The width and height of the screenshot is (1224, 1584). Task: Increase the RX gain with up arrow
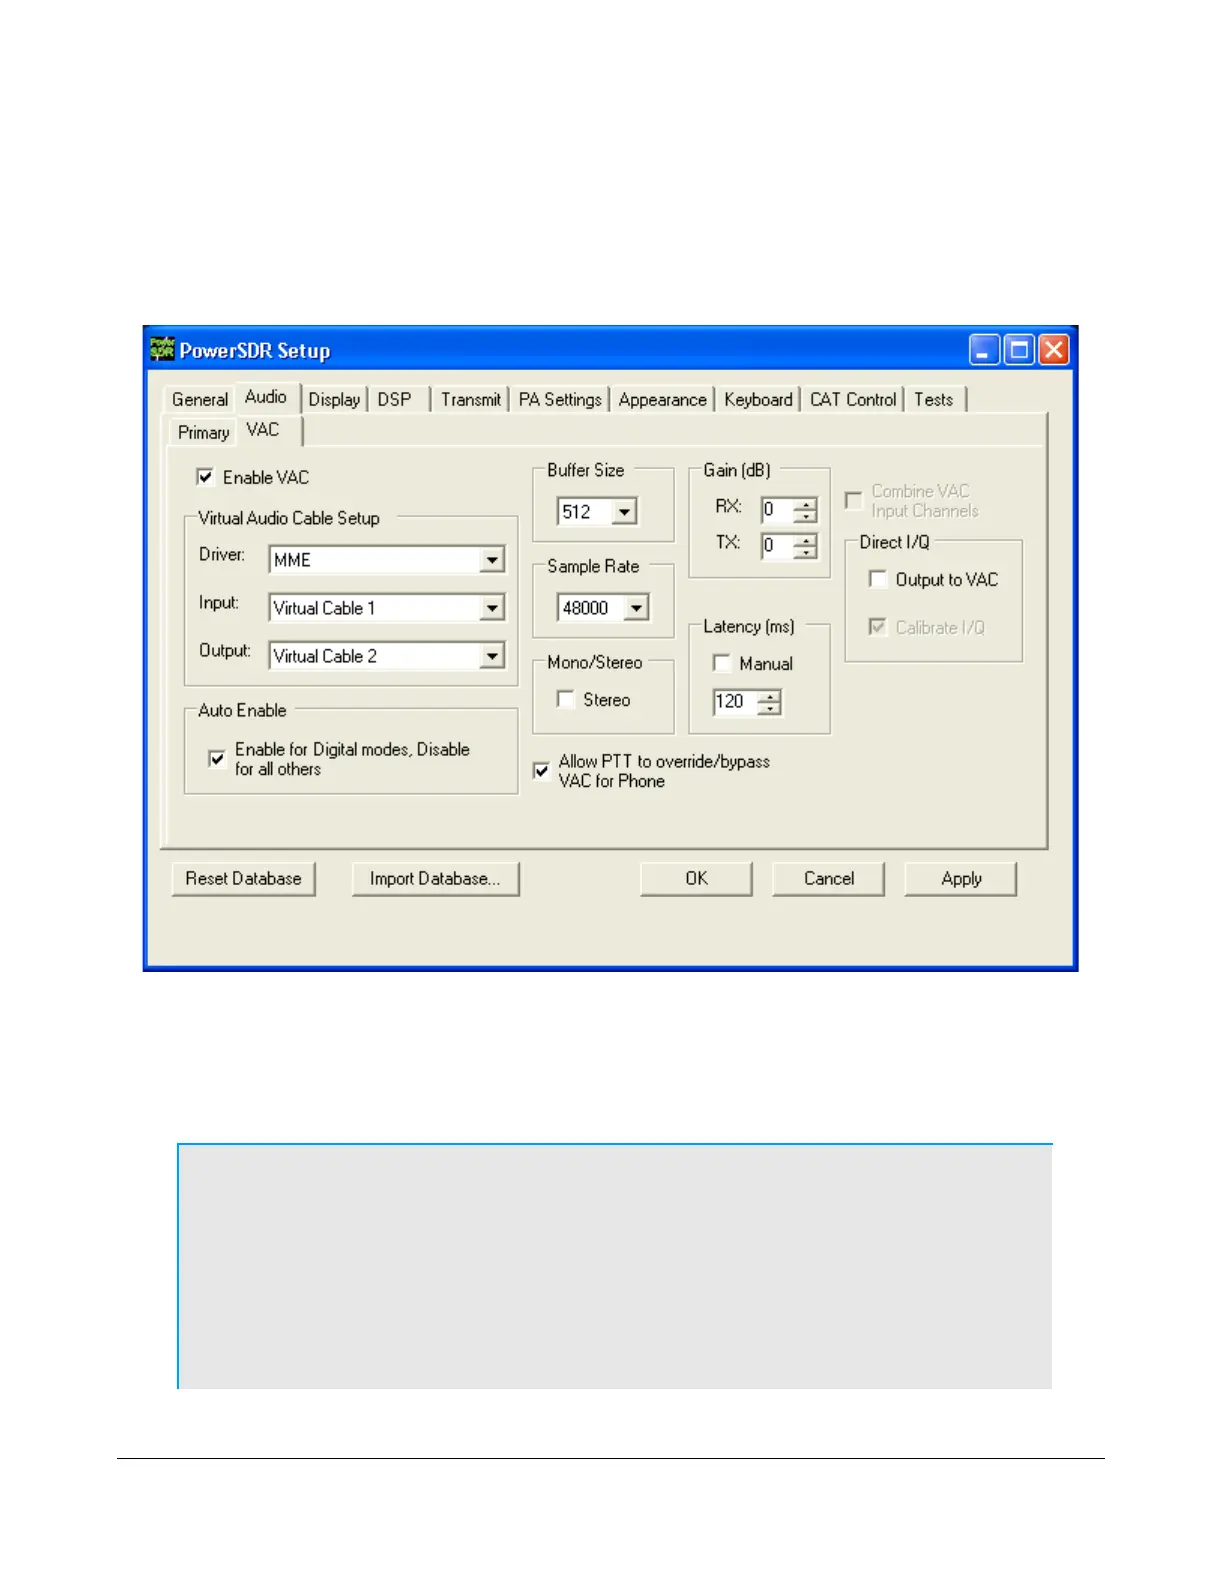[x=805, y=504]
